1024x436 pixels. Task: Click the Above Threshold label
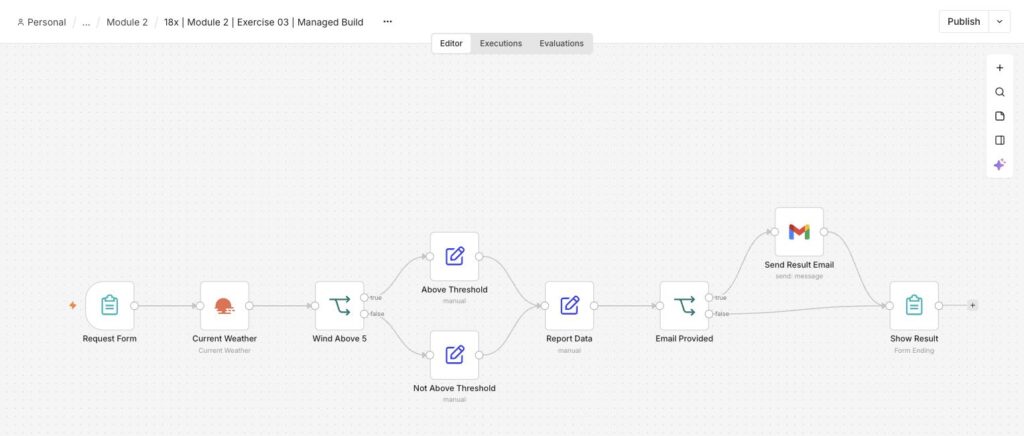click(x=455, y=290)
